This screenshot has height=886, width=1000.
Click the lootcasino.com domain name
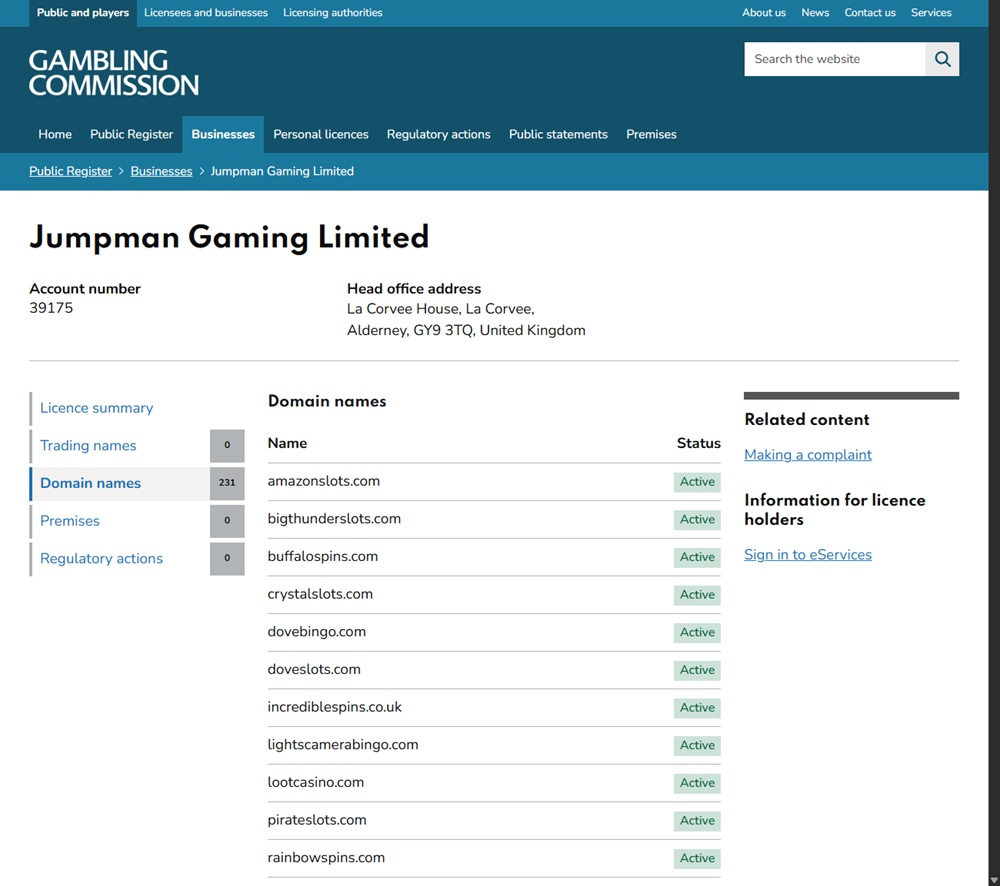tap(316, 782)
